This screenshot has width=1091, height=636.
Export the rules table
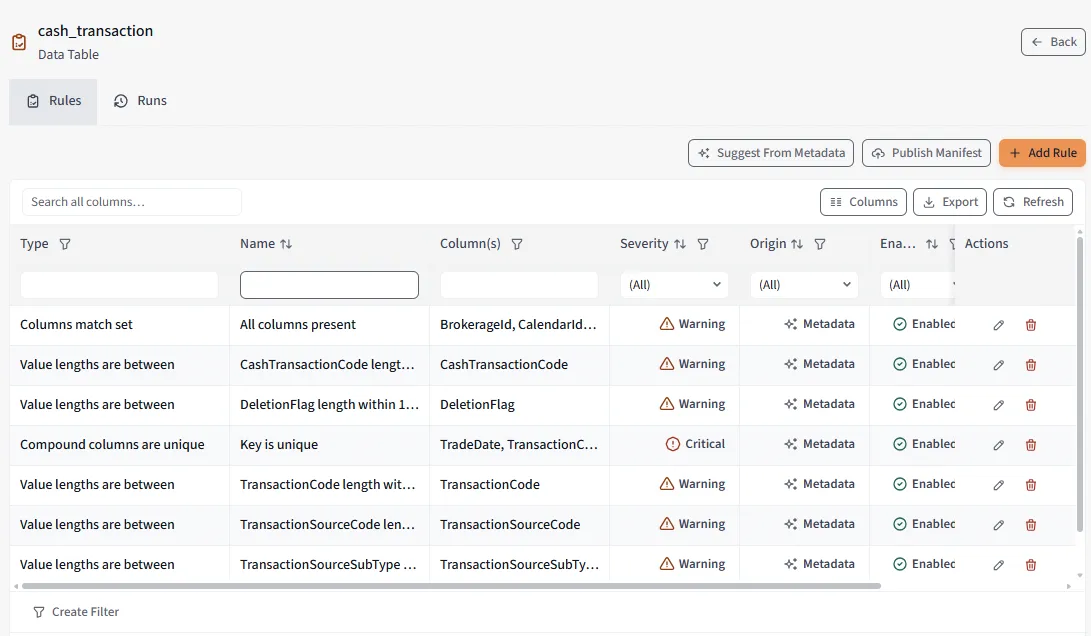pos(950,202)
